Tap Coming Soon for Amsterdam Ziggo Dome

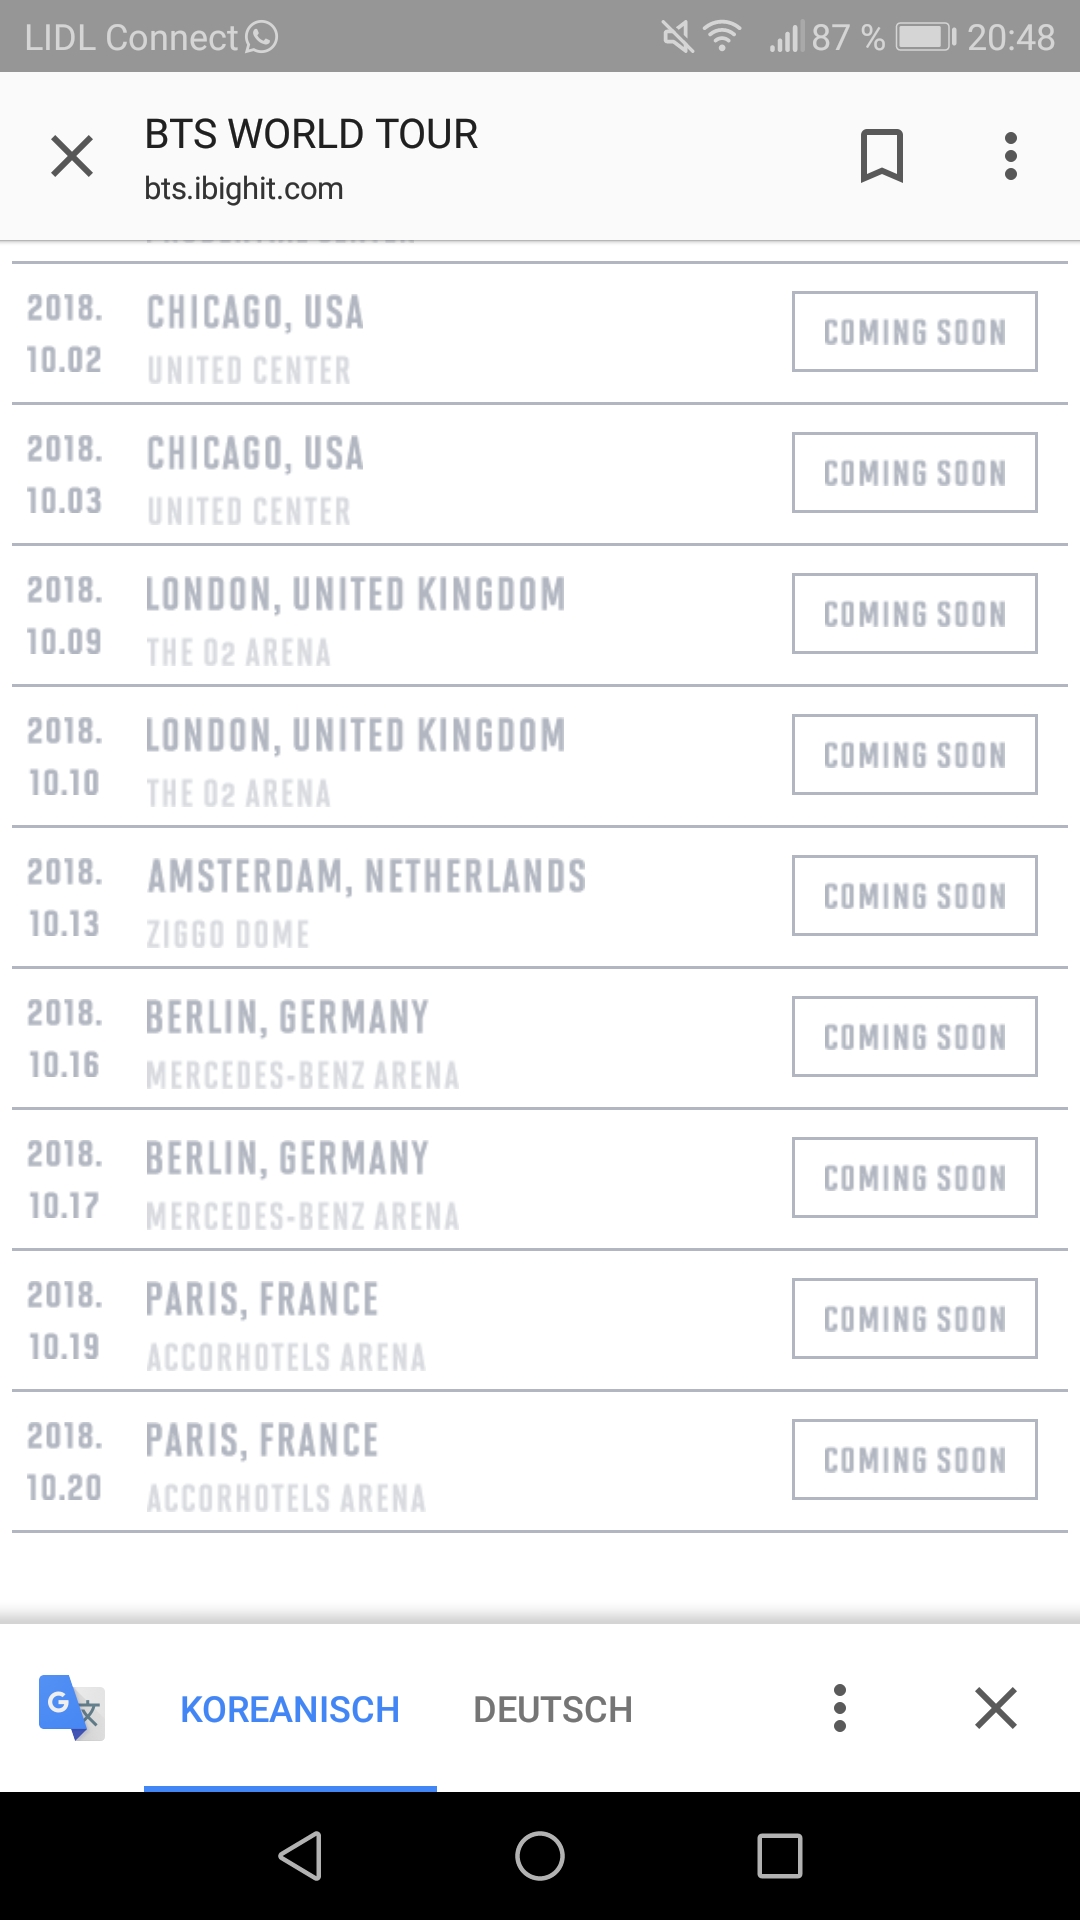click(914, 896)
